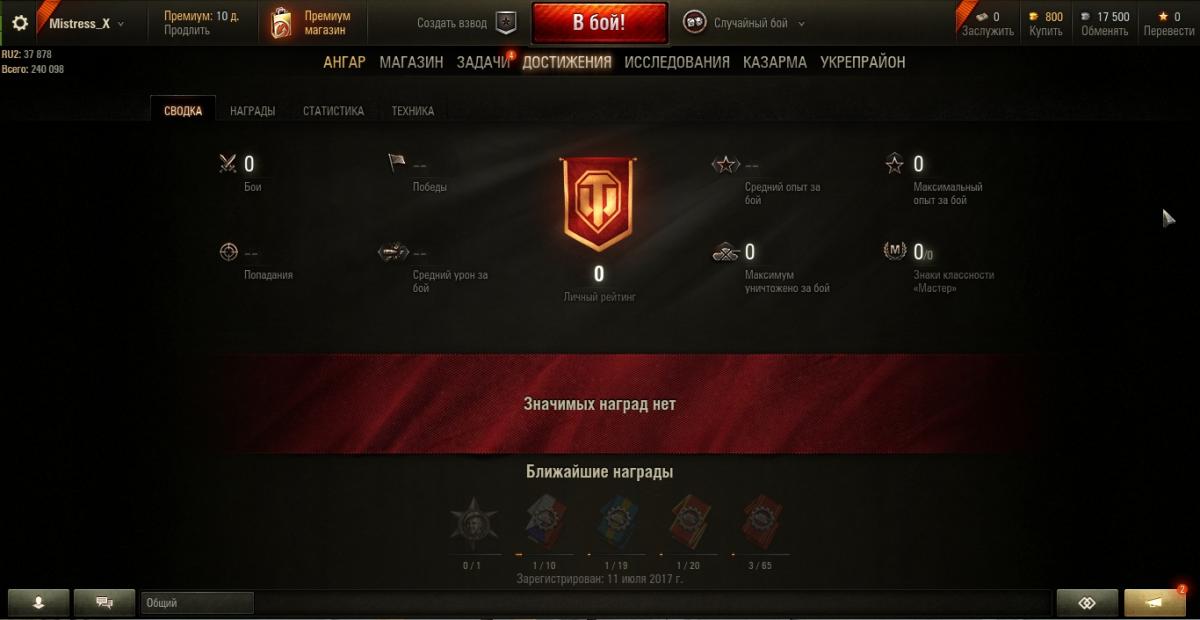This screenshot has height=620, width=1200.
Task: Click Купить to buy gold
Action: click(1046, 31)
